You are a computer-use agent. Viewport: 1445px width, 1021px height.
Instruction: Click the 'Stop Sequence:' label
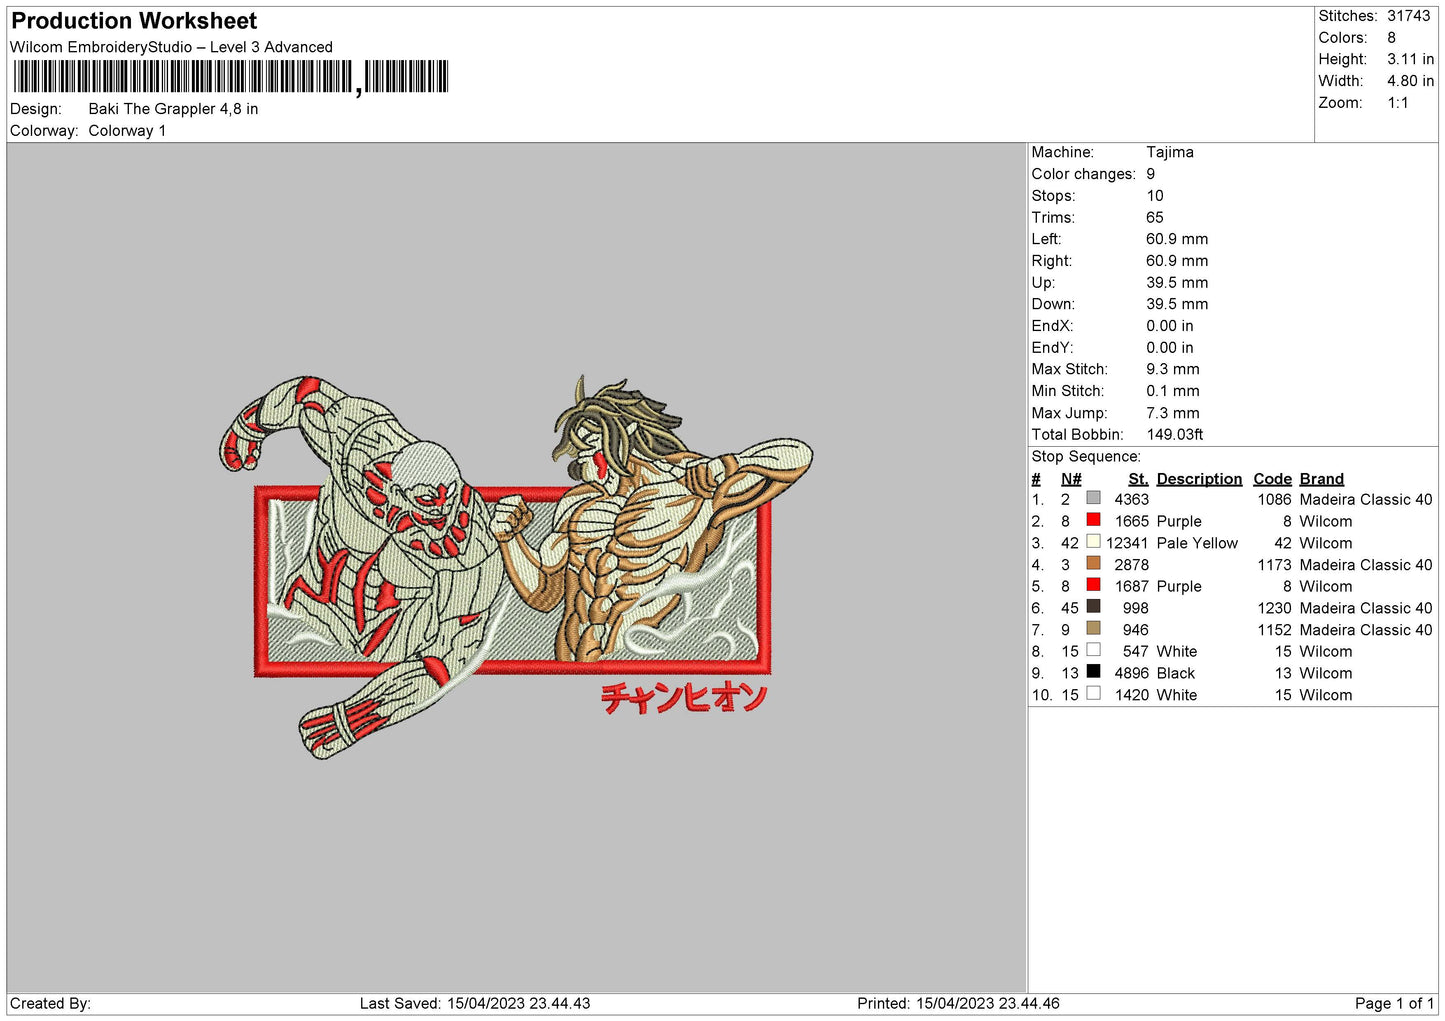[1085, 457]
